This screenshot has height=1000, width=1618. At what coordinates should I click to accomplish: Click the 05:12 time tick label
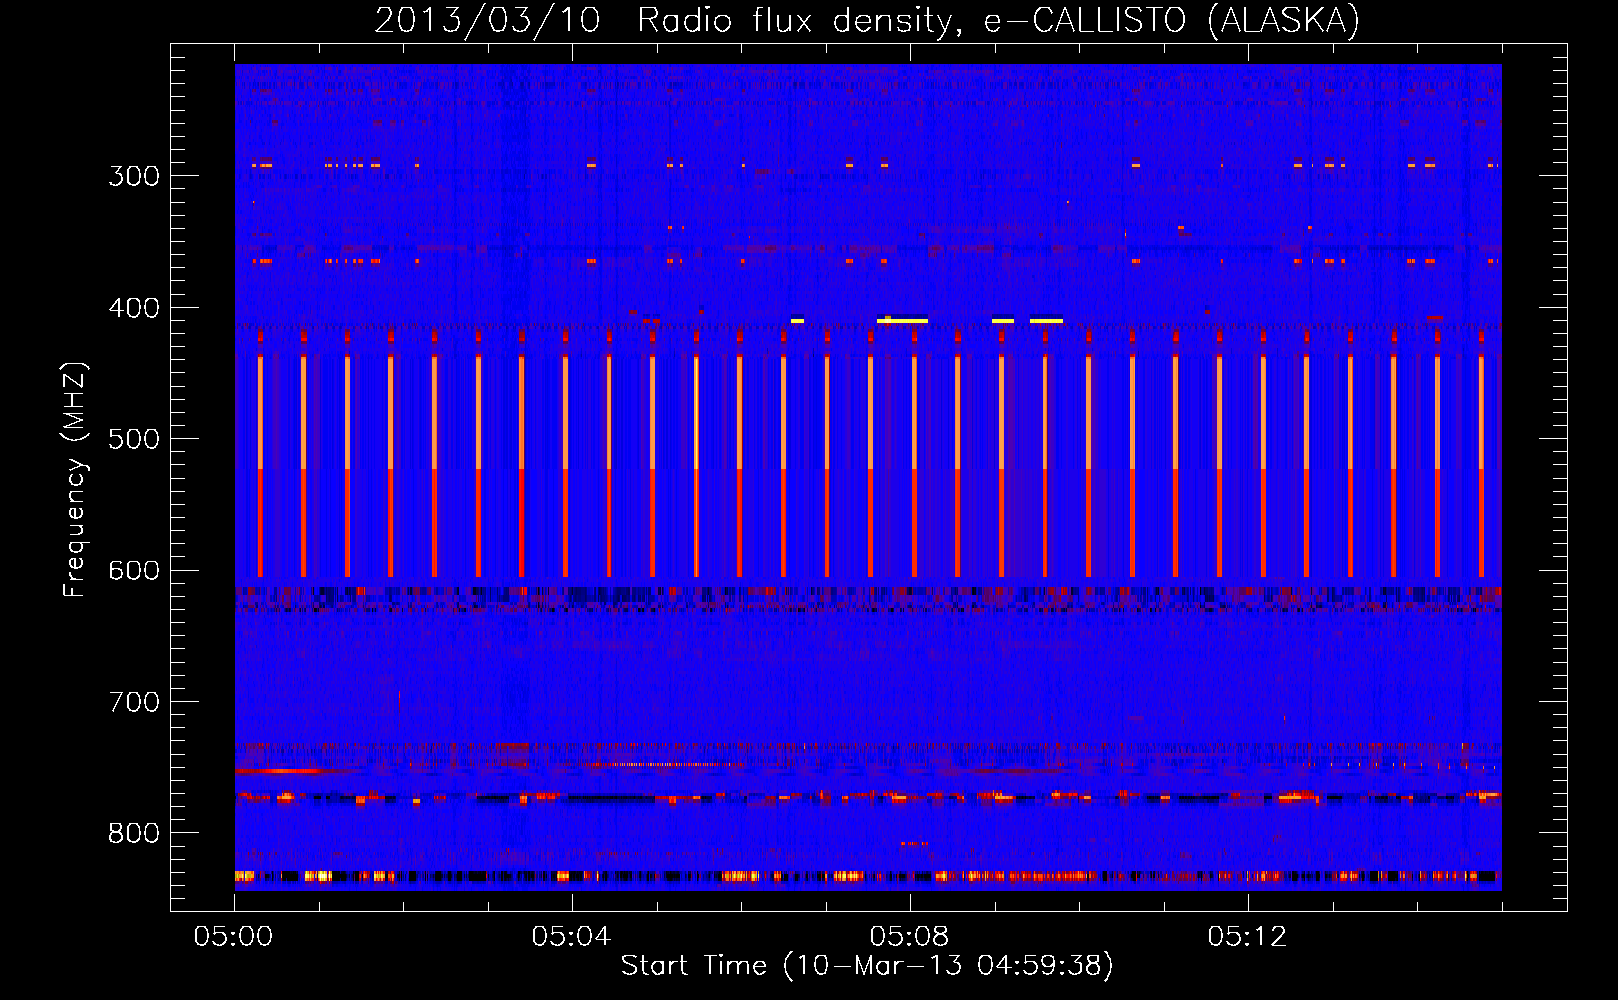point(1247,937)
